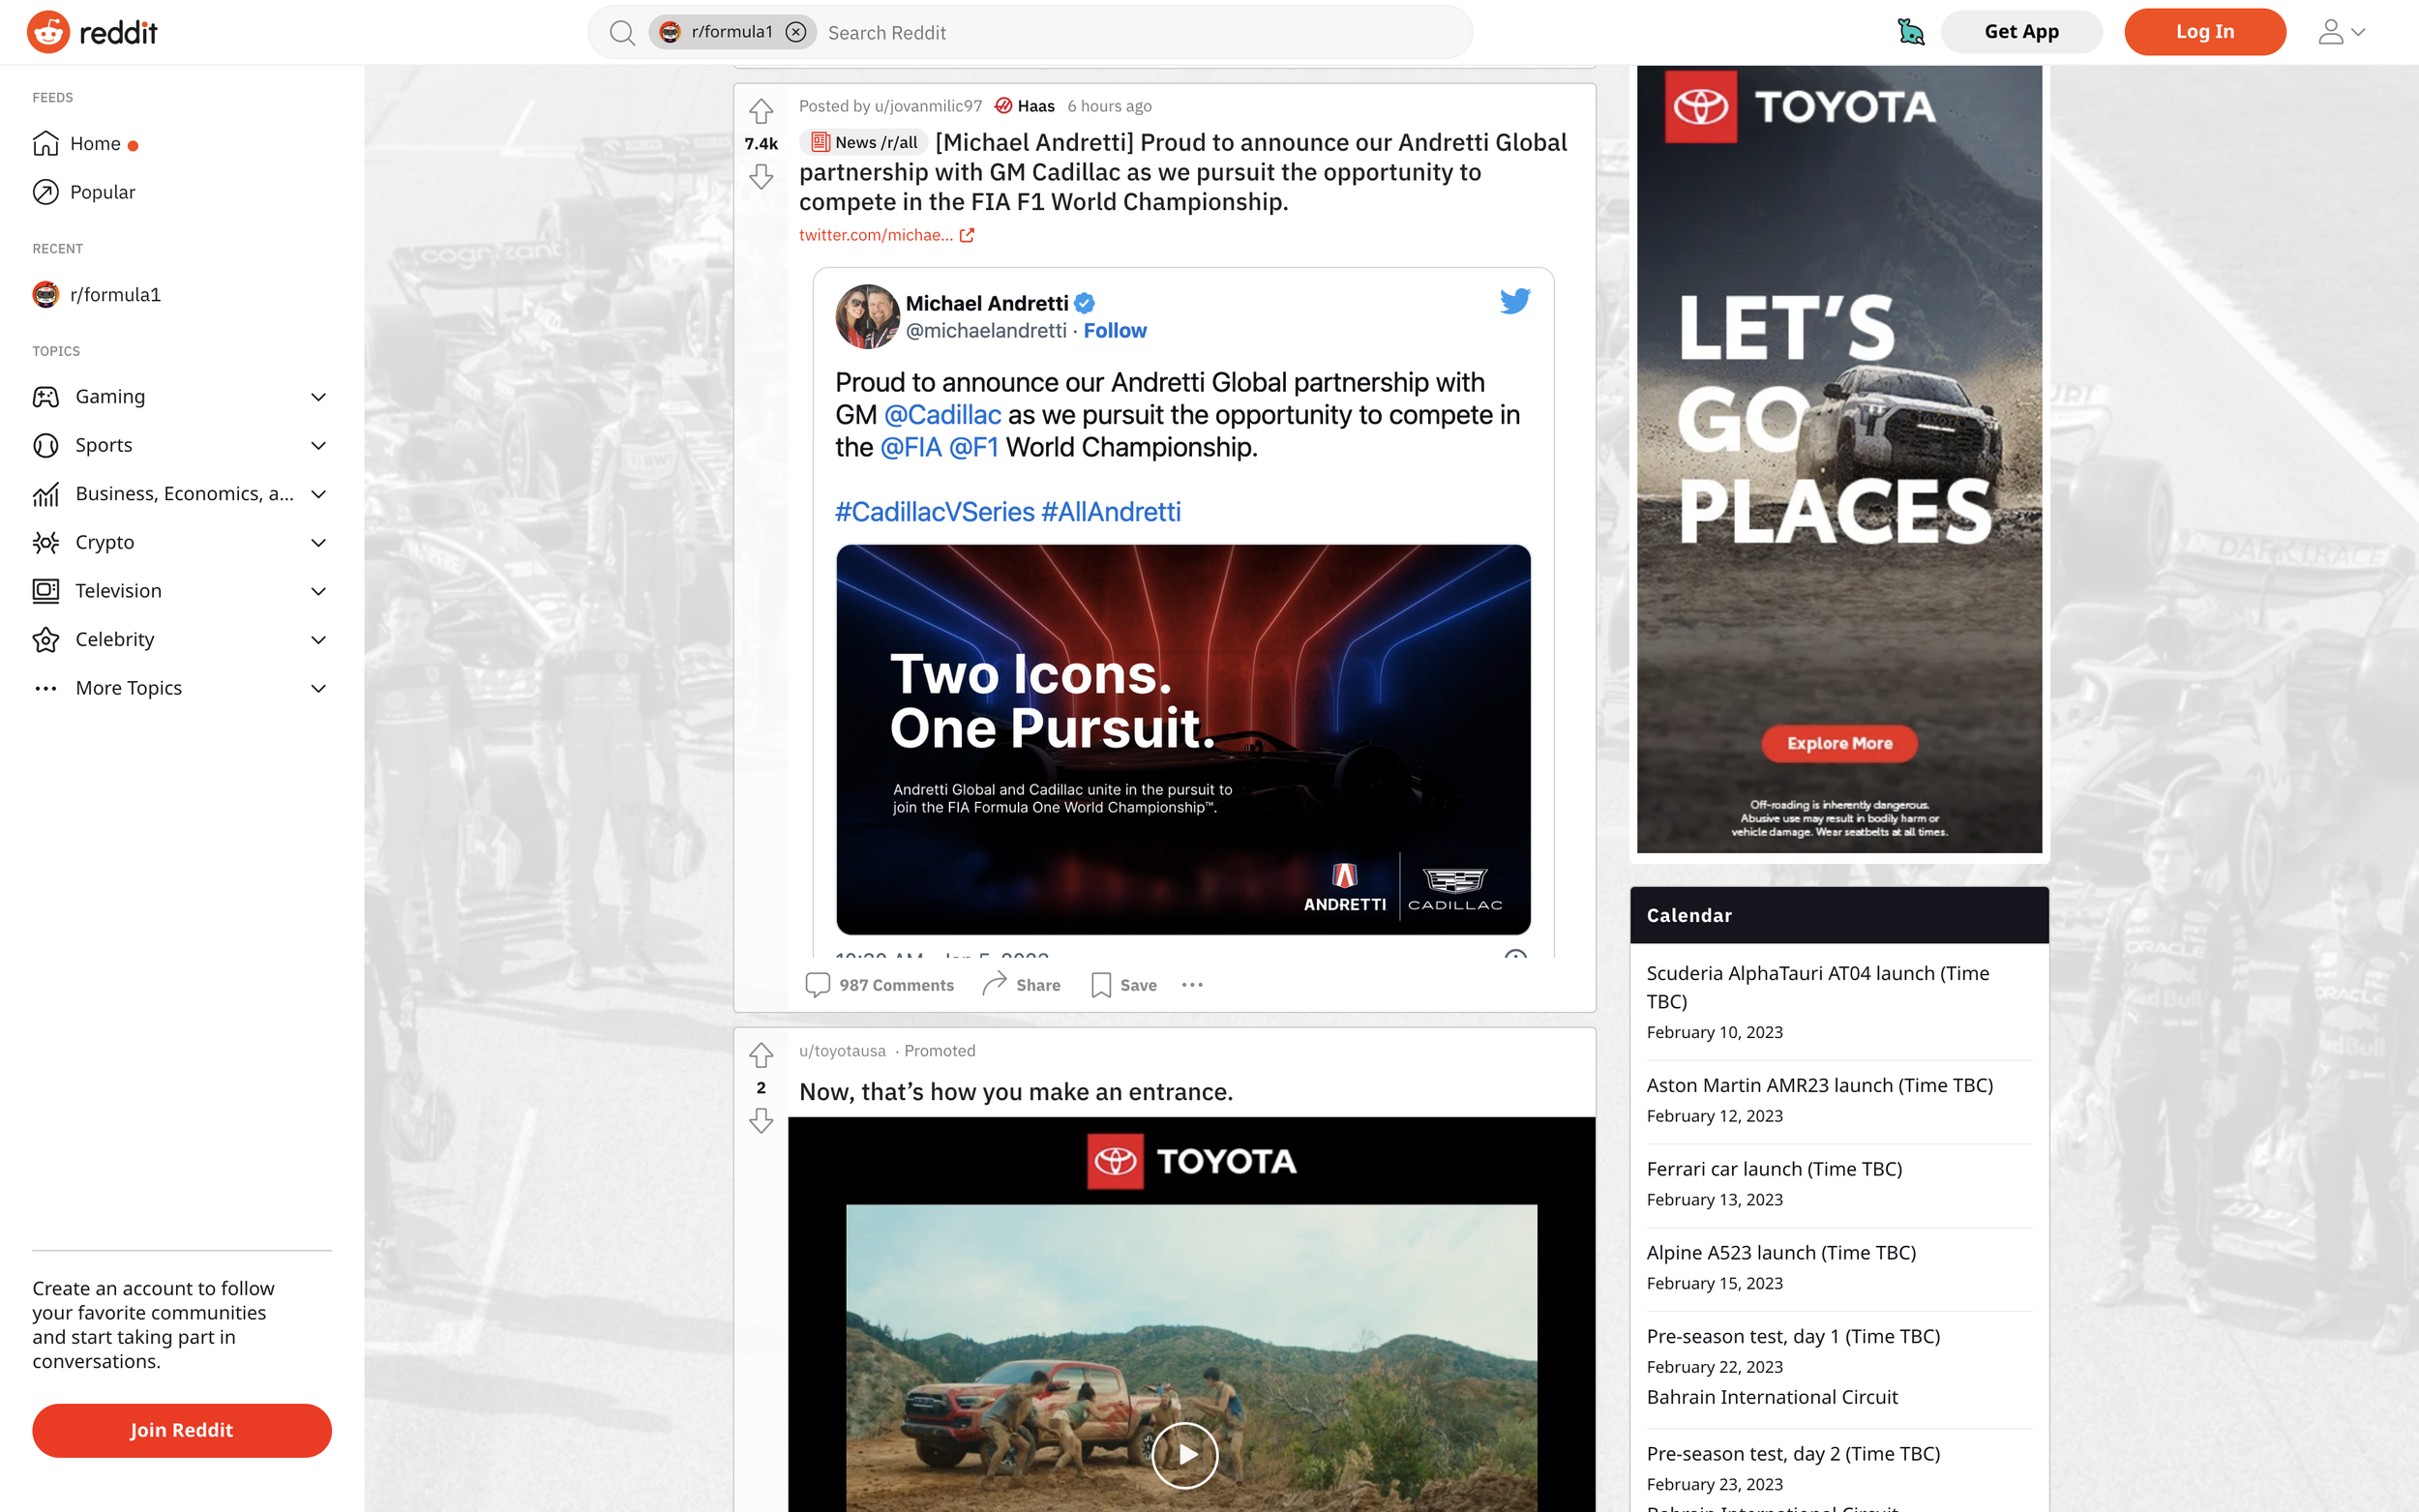Open the Pre-season test, day 1 entry
This screenshot has width=2419, height=1512.
click(x=1793, y=1337)
